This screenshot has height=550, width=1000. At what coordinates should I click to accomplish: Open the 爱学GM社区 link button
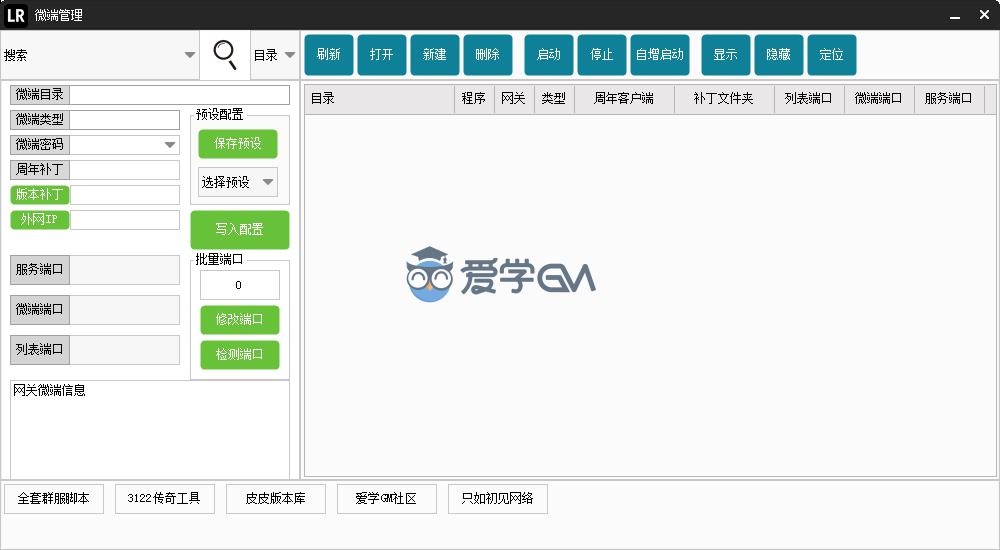tap(386, 499)
